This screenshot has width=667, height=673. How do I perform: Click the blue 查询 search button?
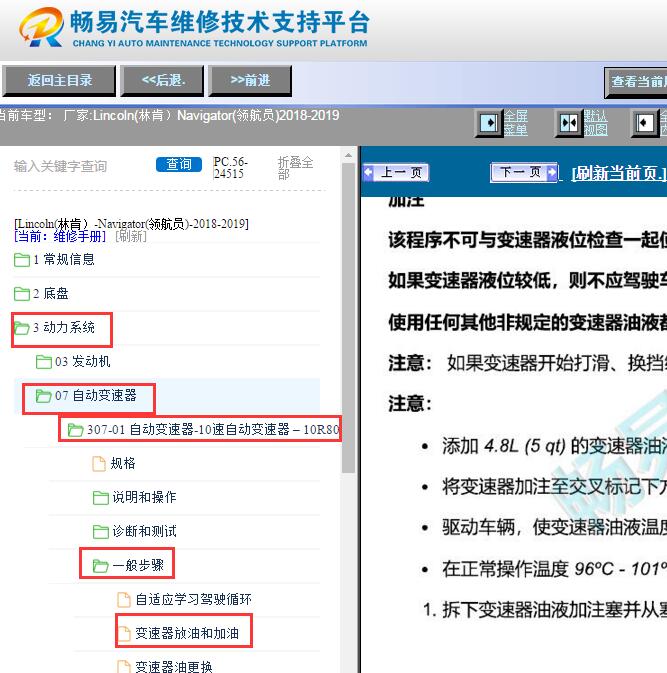(x=179, y=164)
